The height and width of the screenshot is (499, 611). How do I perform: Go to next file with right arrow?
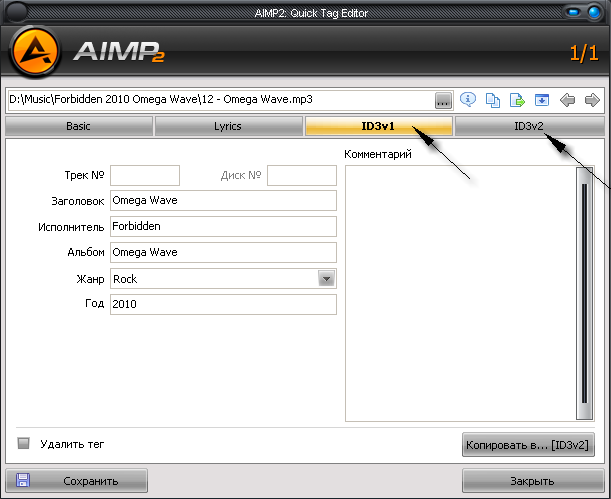(x=592, y=100)
